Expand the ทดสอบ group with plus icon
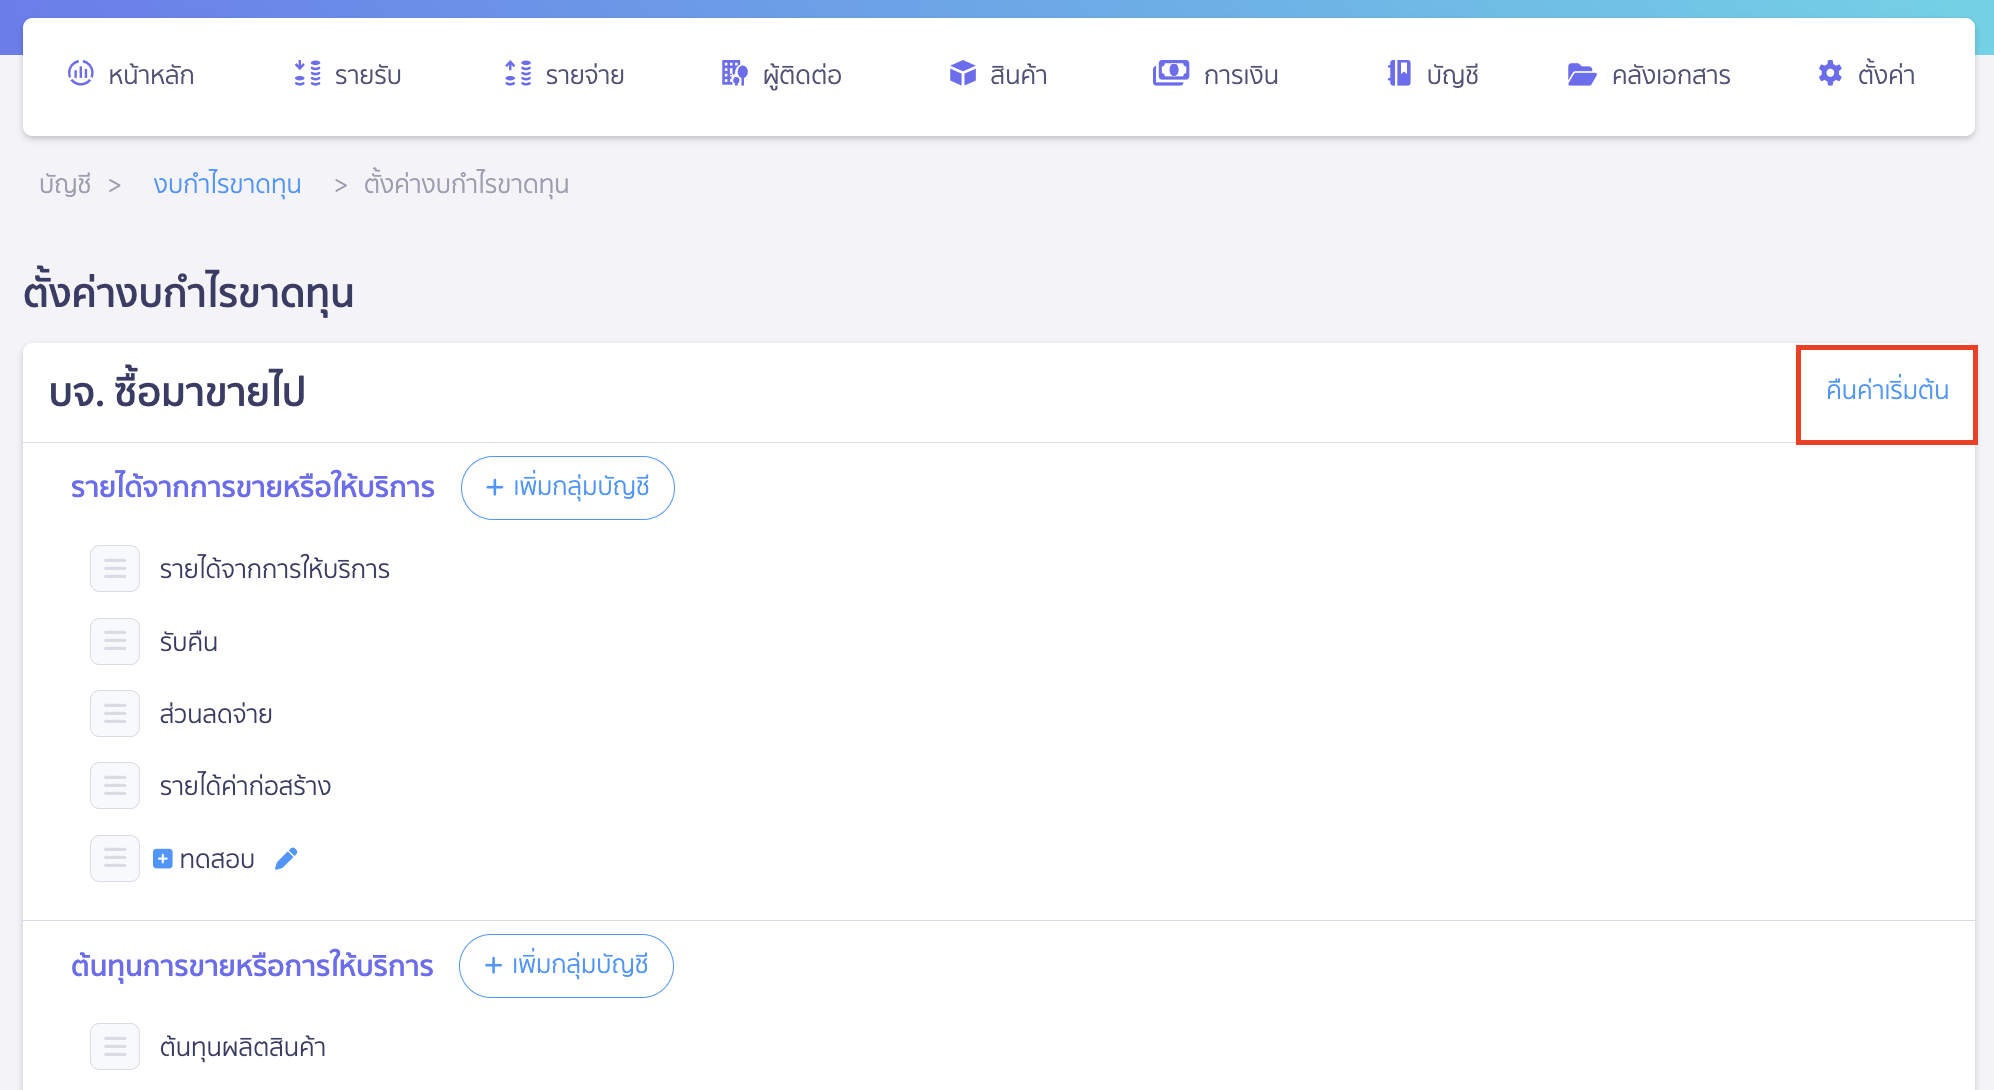The width and height of the screenshot is (1994, 1090). 163,859
